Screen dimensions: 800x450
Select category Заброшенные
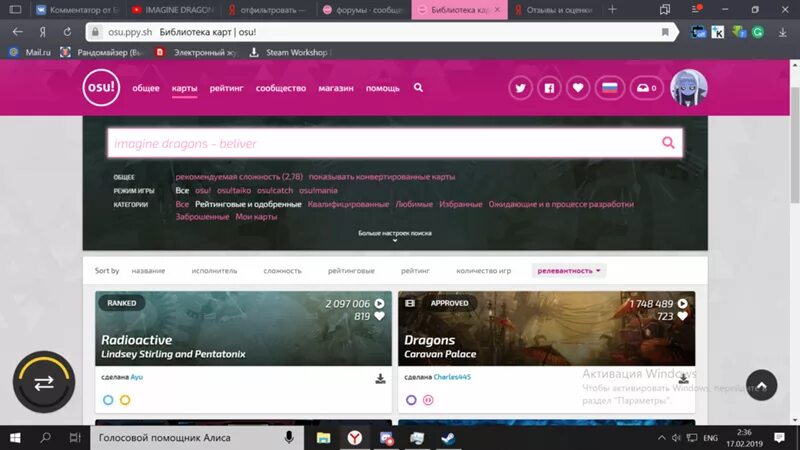coord(202,217)
